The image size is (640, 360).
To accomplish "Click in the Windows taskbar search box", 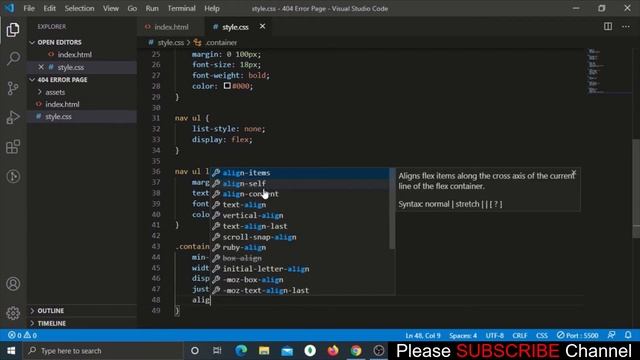I will [x=104, y=351].
